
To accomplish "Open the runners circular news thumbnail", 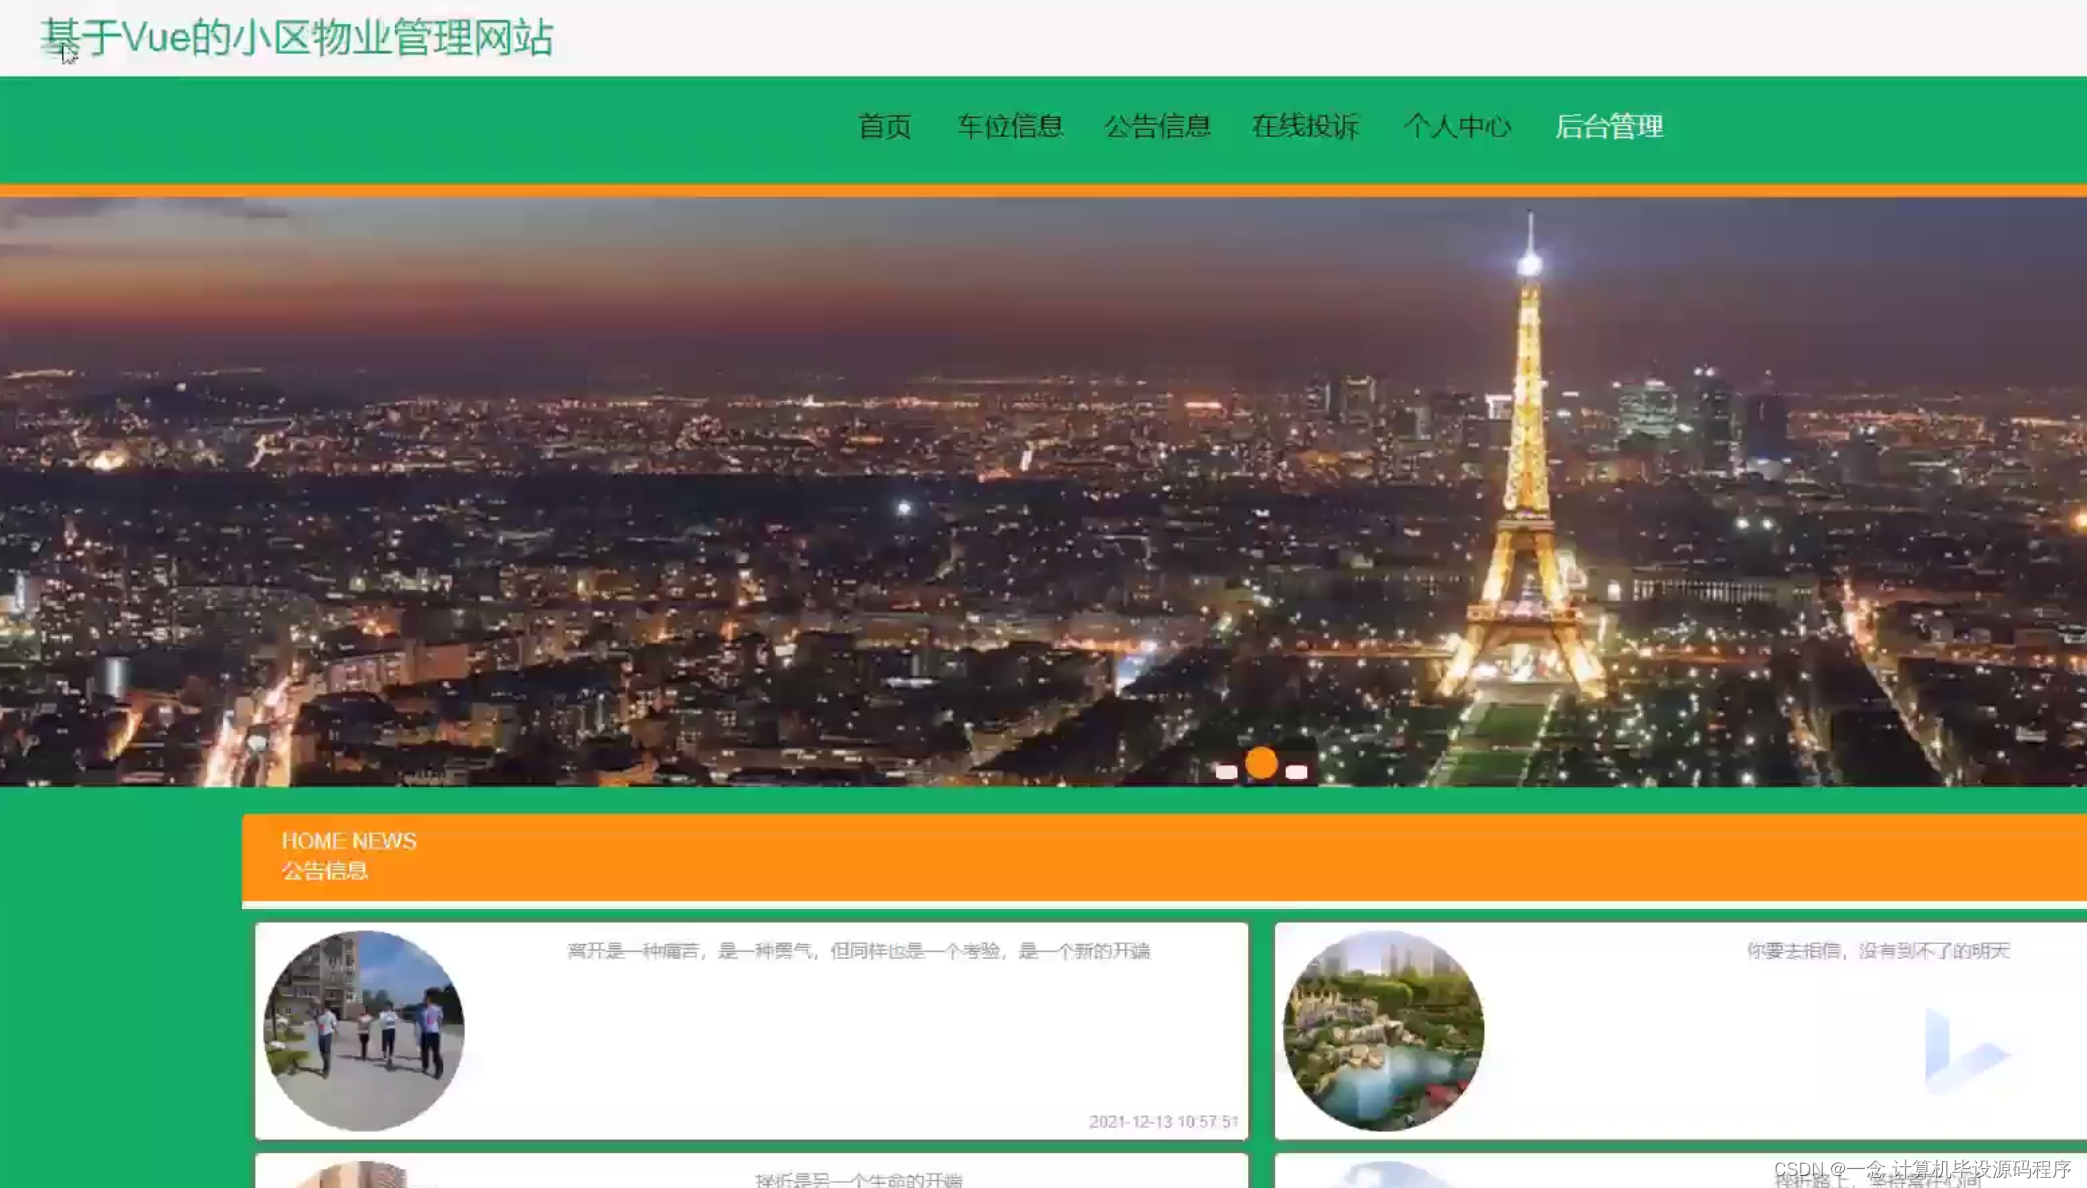I will point(363,1030).
